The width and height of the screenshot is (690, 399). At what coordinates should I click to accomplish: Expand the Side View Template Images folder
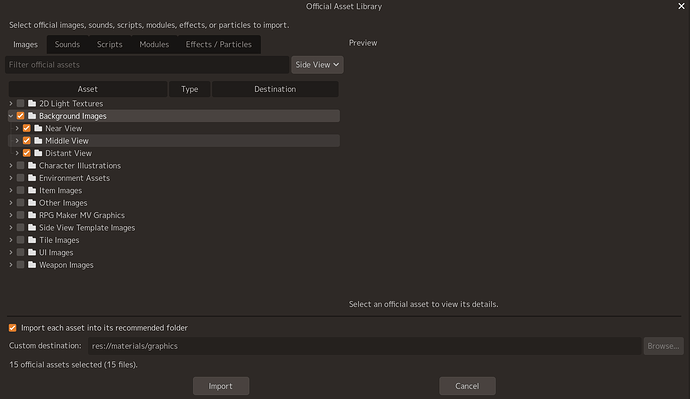pos(11,227)
